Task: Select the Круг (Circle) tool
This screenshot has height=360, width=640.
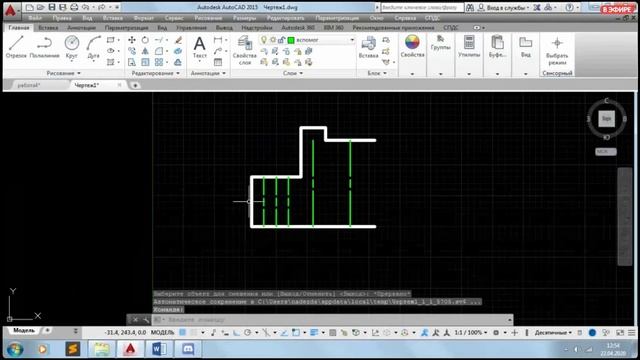Action: coord(71,47)
